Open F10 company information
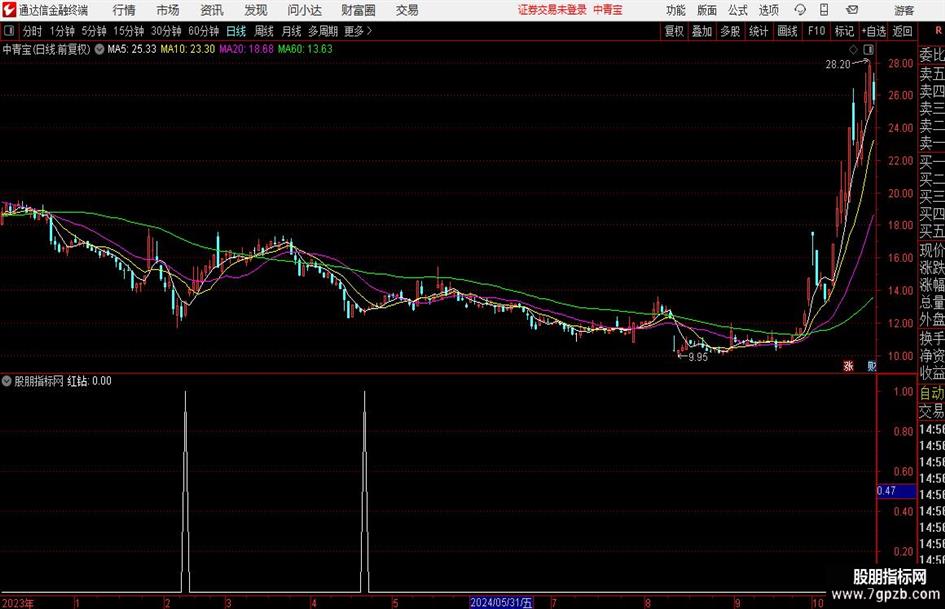945x609 pixels. pos(817,31)
